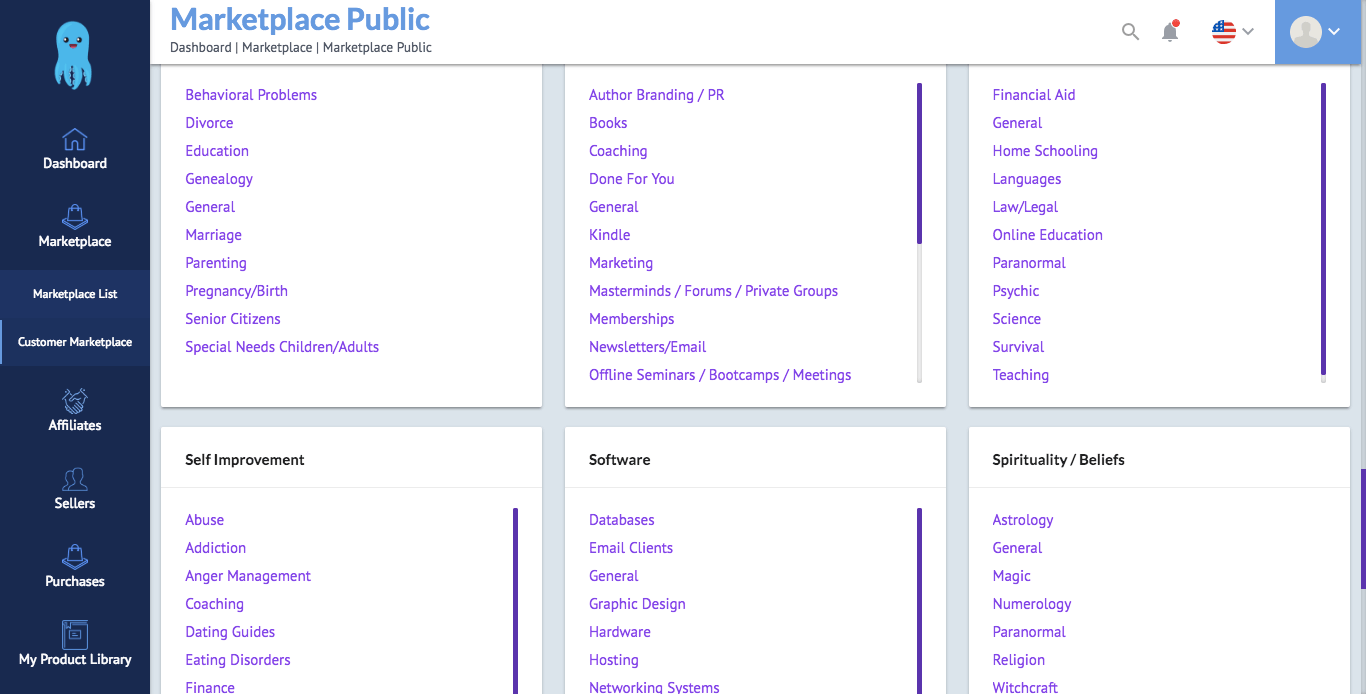Click the Sellers people icon

(x=75, y=479)
